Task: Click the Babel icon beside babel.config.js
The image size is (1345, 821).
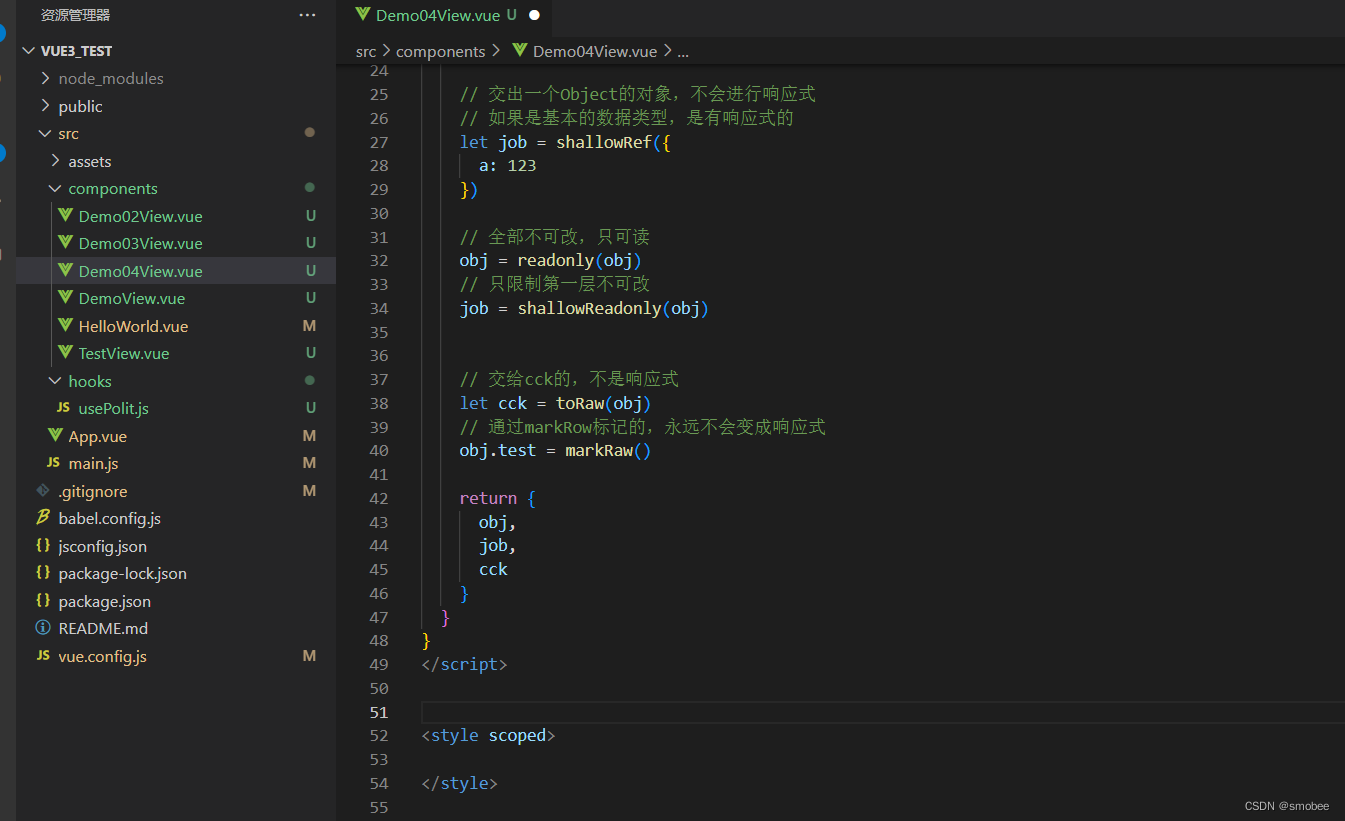Action: pos(43,518)
